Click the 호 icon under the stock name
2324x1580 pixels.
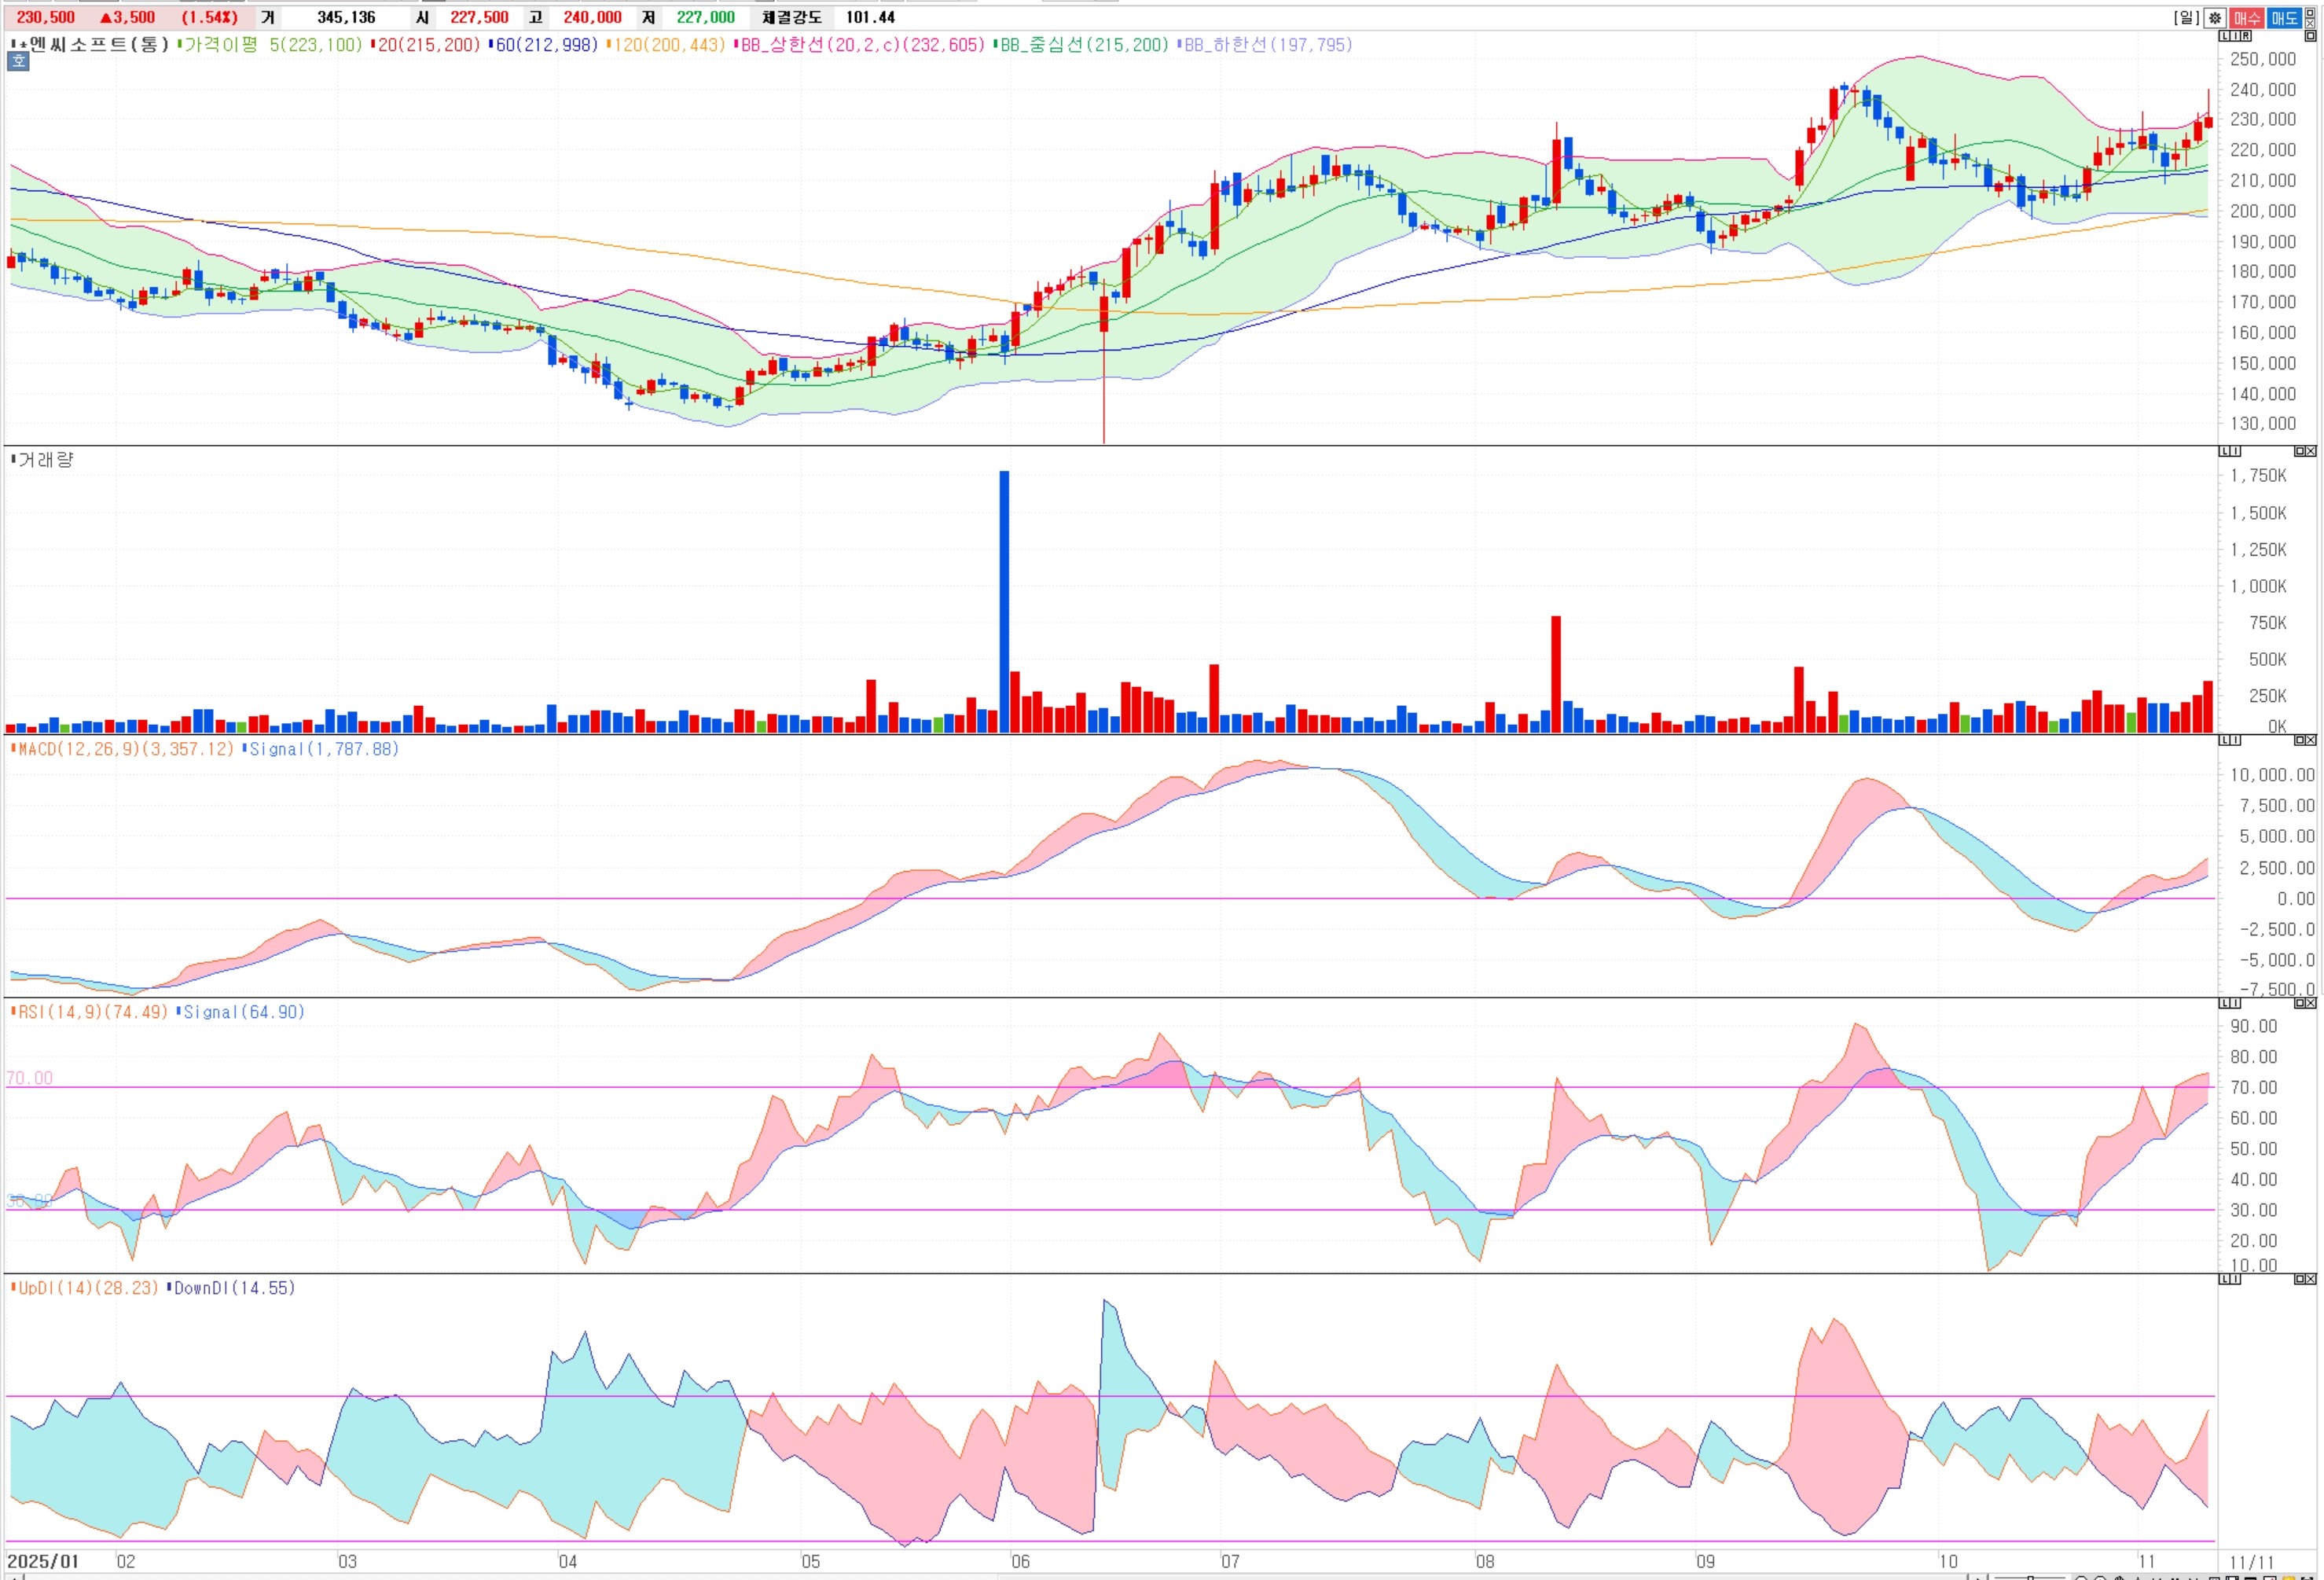click(x=18, y=62)
